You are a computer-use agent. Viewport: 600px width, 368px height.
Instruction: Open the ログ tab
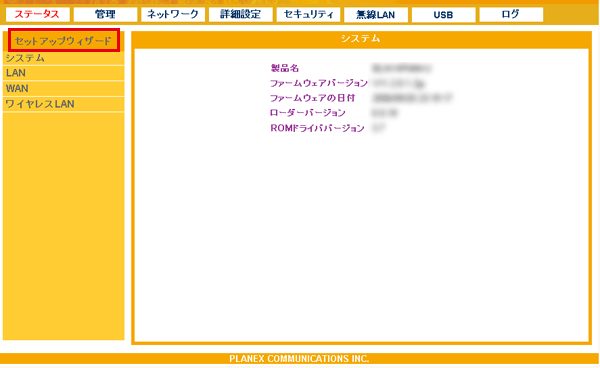(x=511, y=15)
